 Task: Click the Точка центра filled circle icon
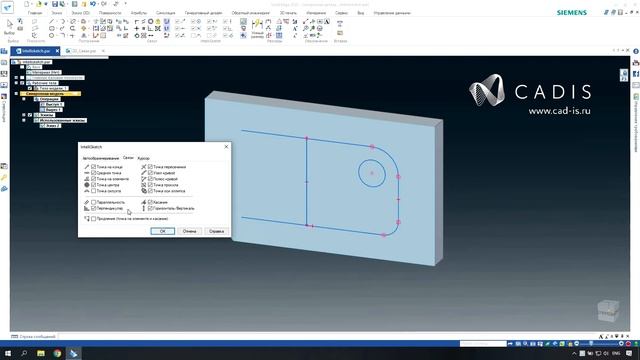[x=87, y=185]
